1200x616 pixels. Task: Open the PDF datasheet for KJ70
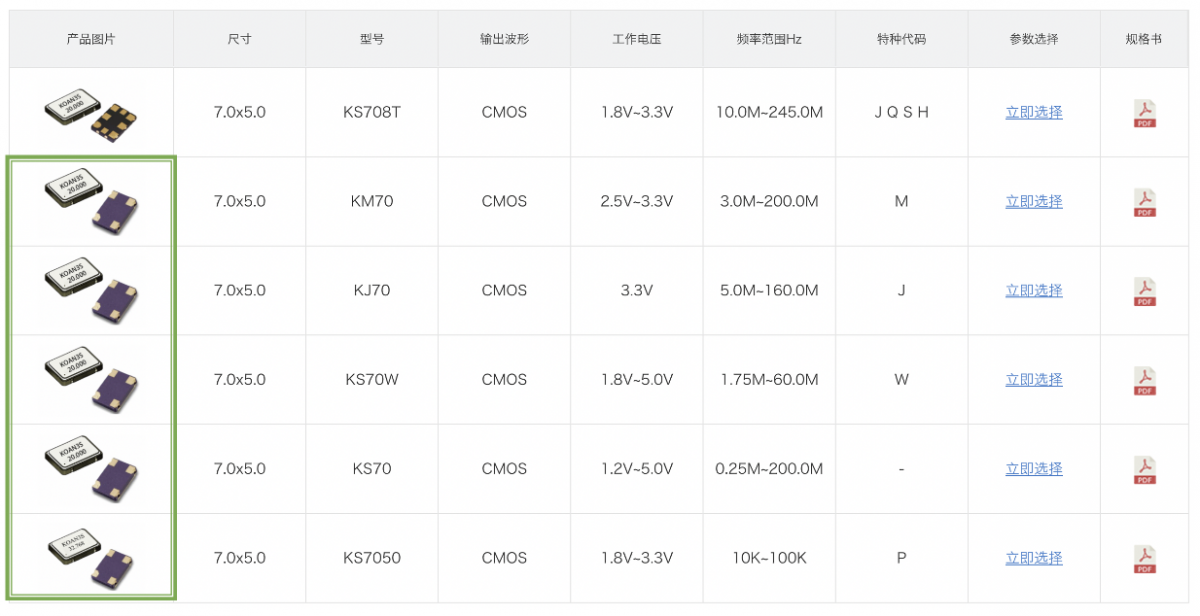[x=1144, y=291]
